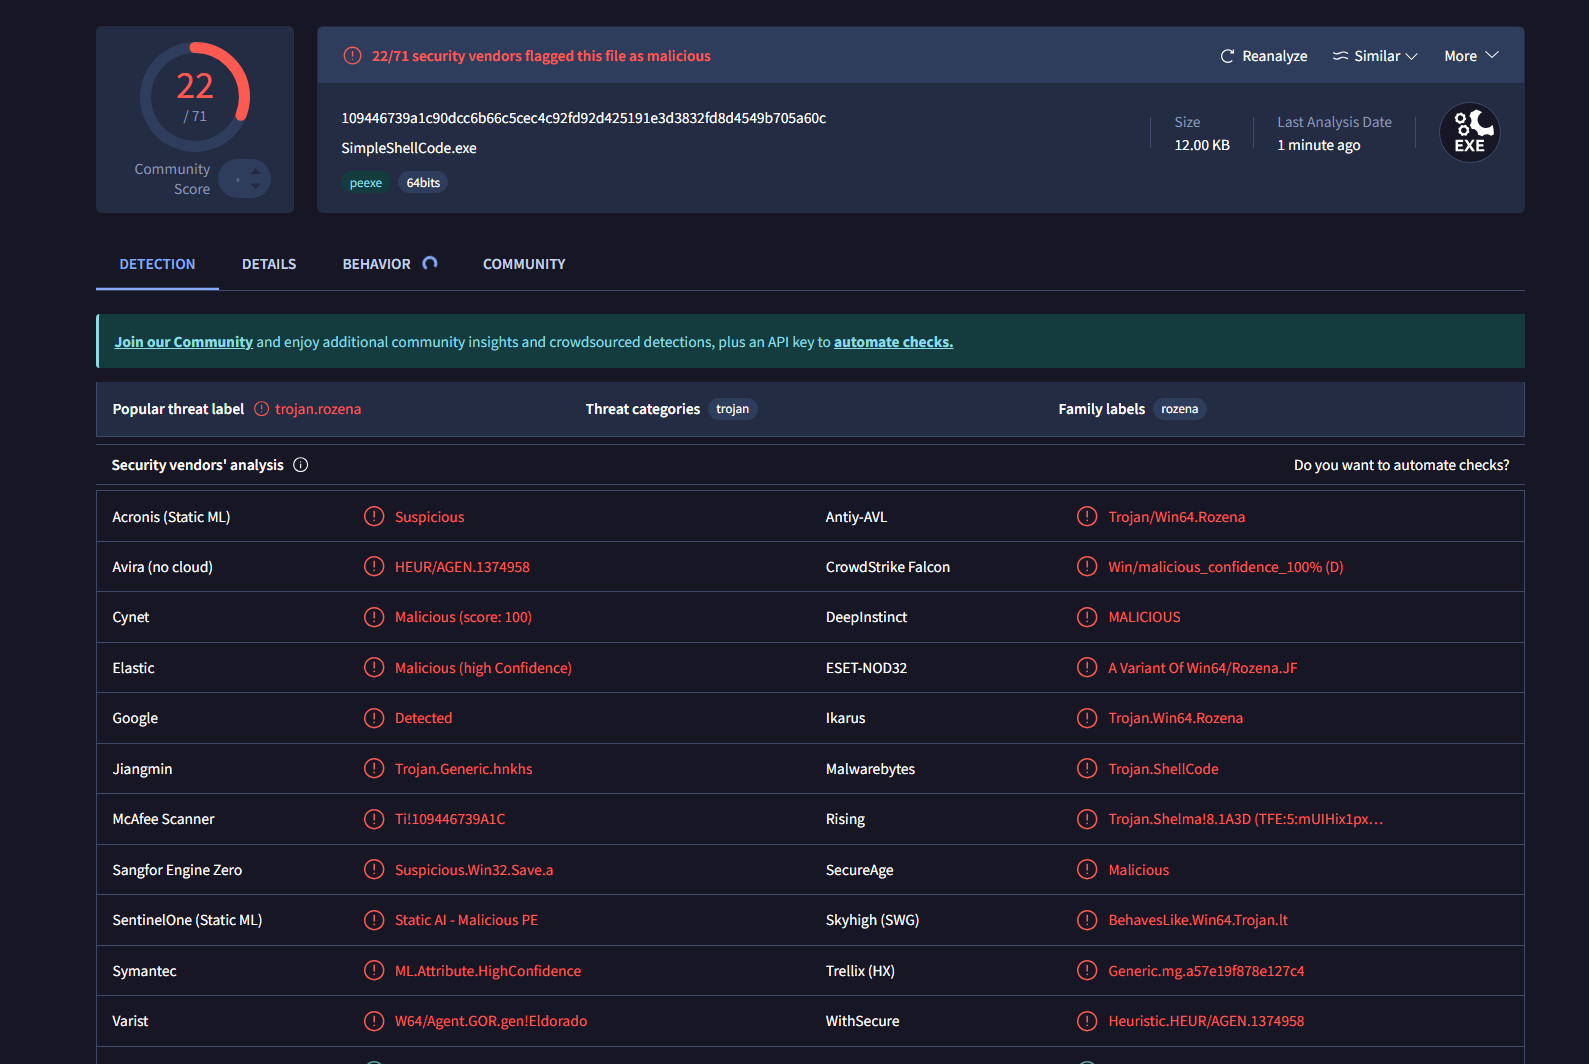This screenshot has height=1064, width=1589.
Task: Downvote the community score arrow
Action: [x=256, y=186]
